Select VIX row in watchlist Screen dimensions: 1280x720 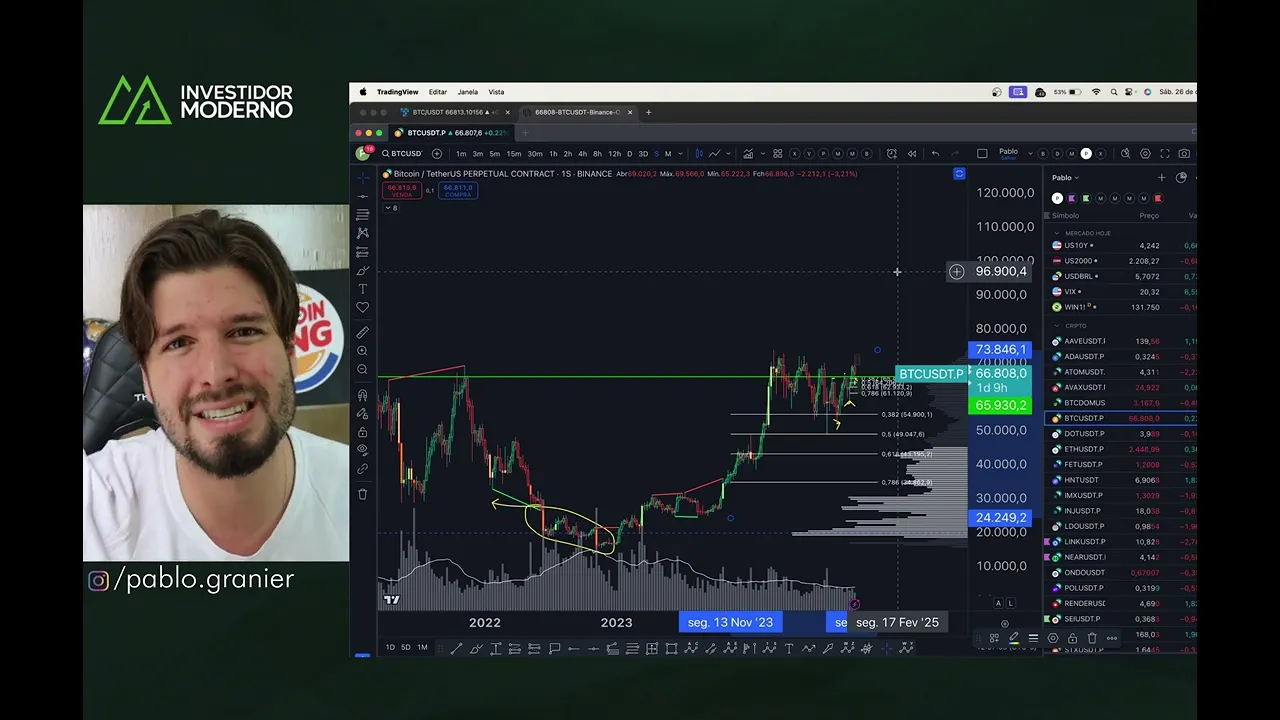tap(1120, 292)
